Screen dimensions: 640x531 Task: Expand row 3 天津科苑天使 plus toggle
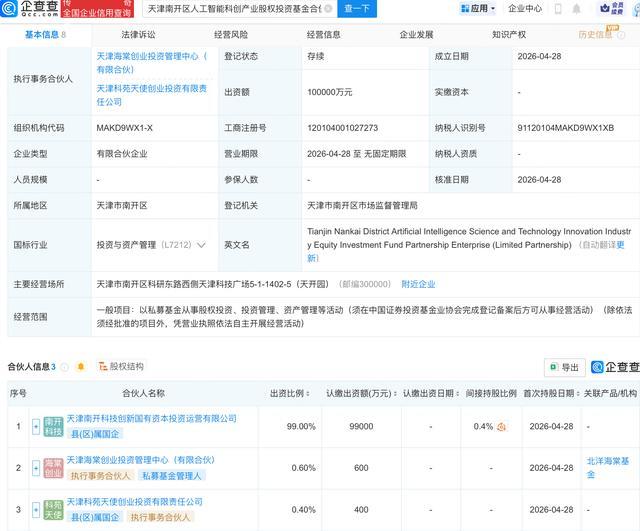pos(36,510)
